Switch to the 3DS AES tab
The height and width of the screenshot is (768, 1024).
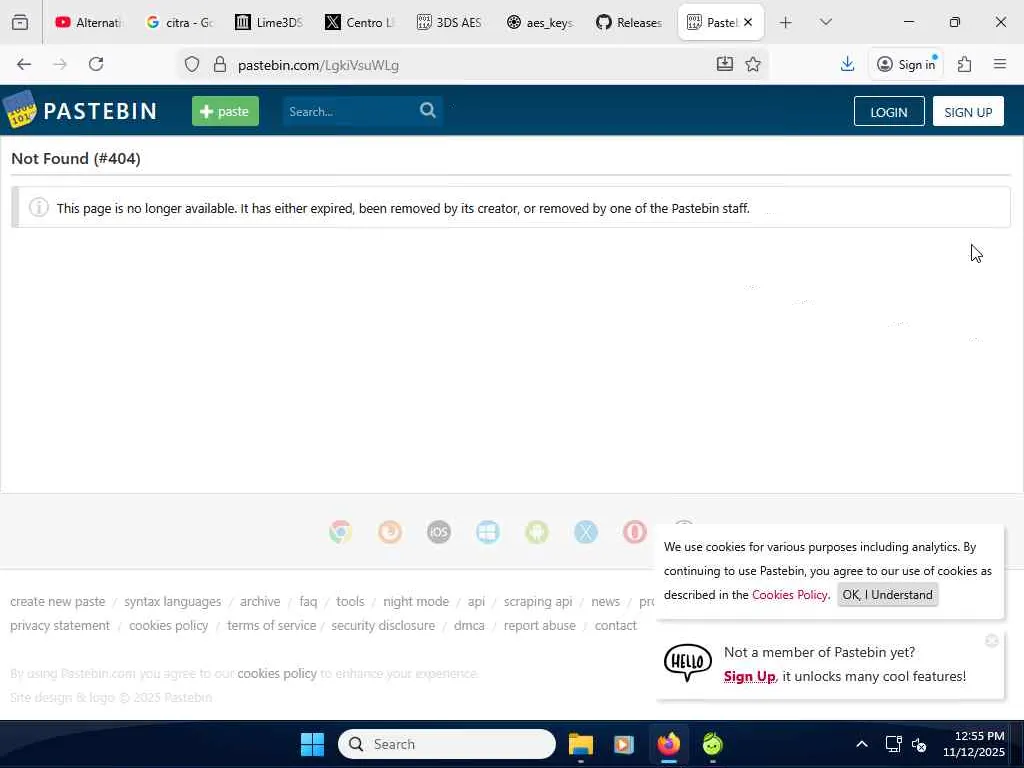(x=450, y=22)
